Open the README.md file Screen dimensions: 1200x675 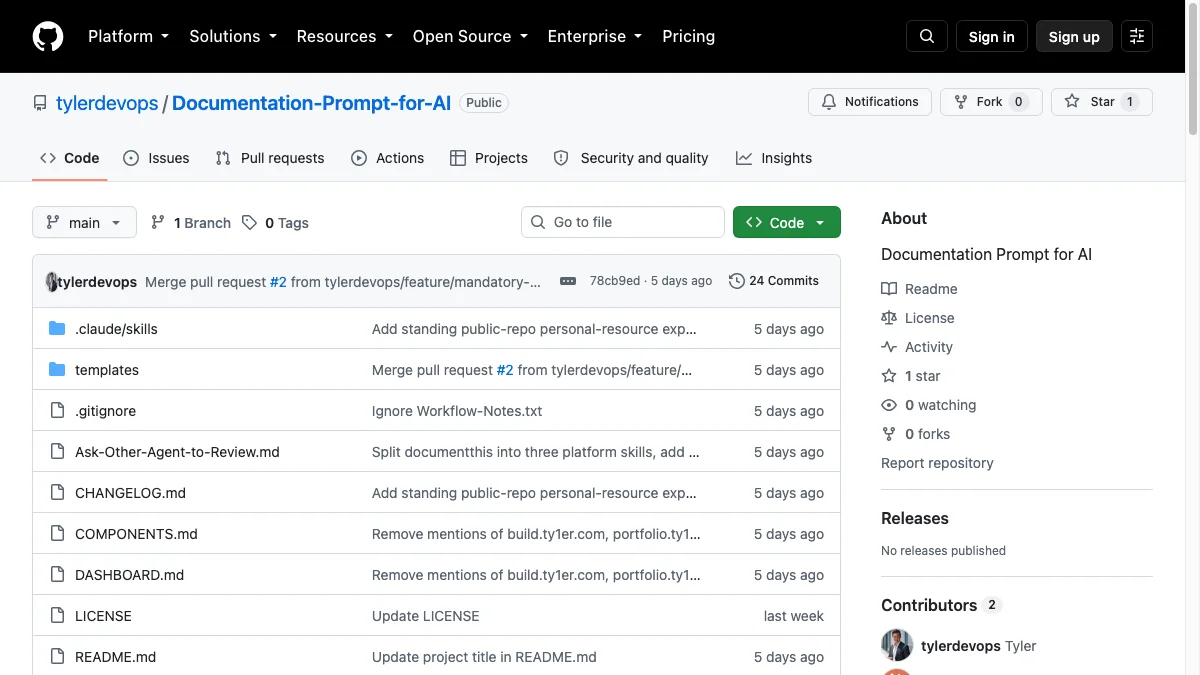(115, 657)
